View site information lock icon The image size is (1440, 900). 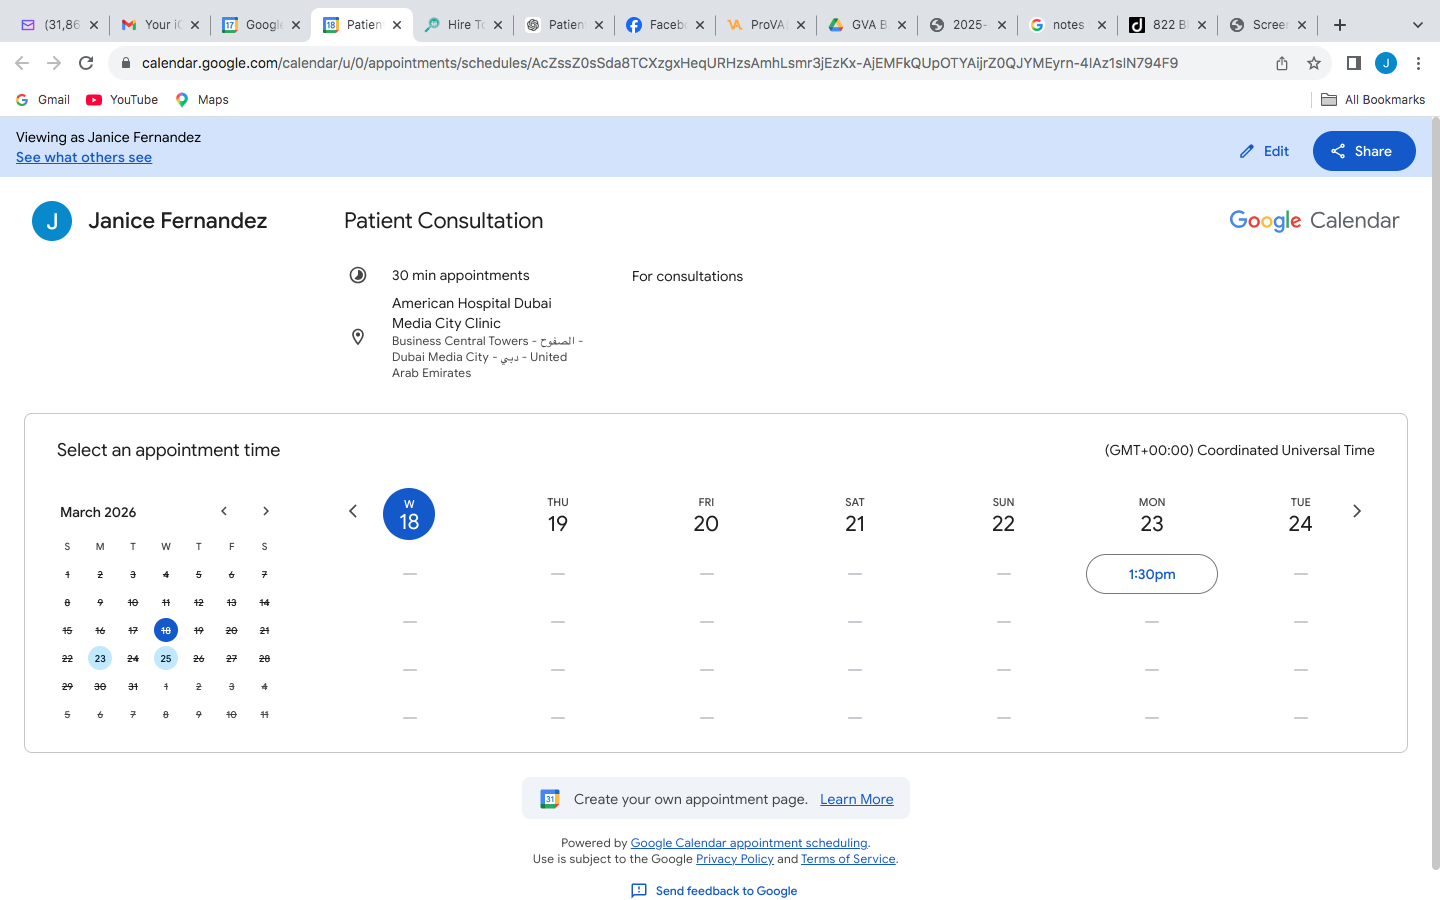pos(125,63)
